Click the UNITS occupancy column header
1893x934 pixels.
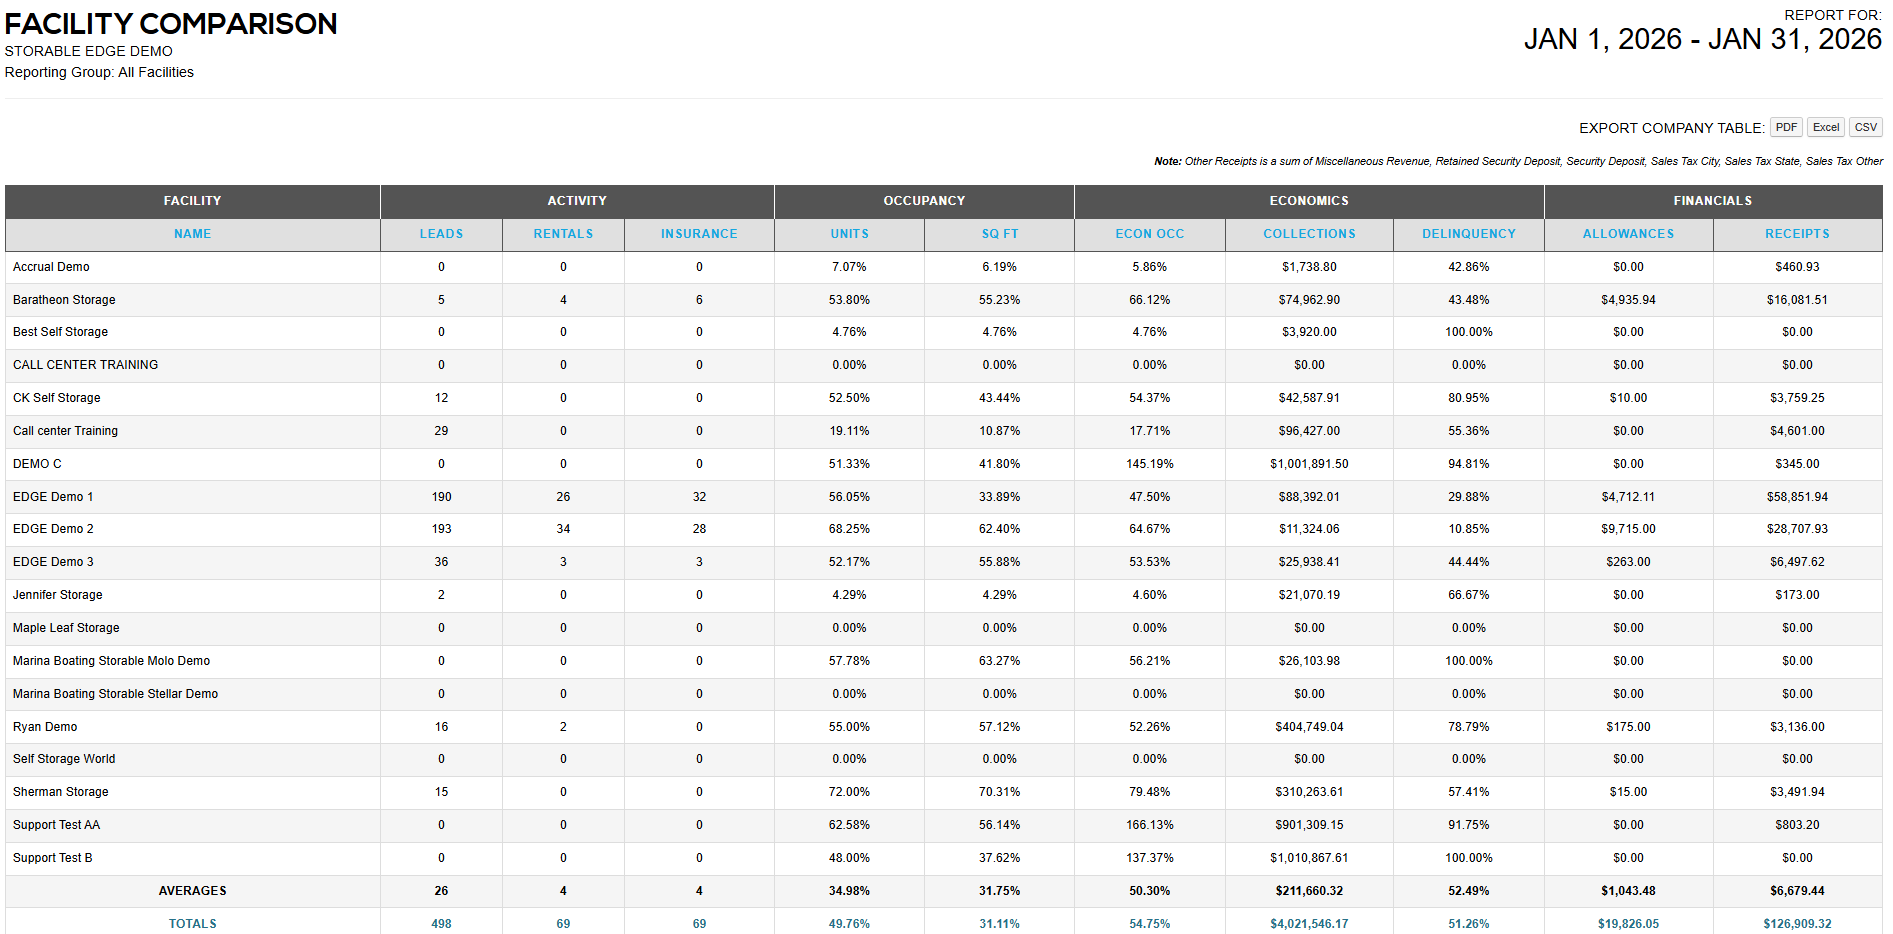click(x=849, y=234)
